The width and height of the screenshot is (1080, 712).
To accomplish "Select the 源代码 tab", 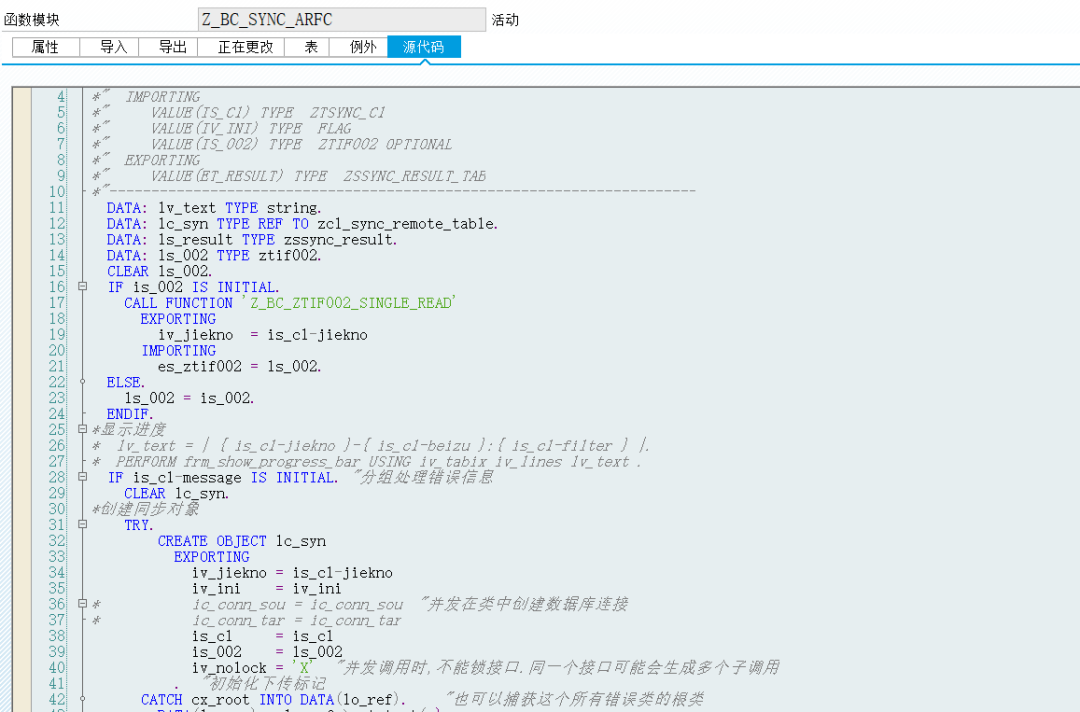I will pos(424,47).
